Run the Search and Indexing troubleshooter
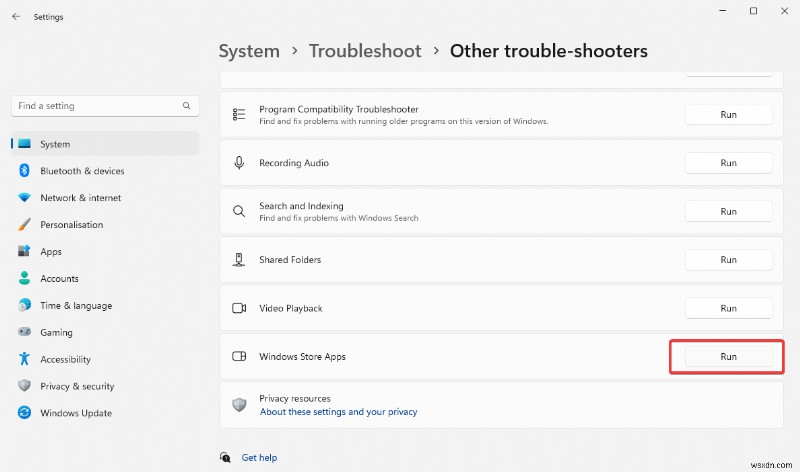 729,211
